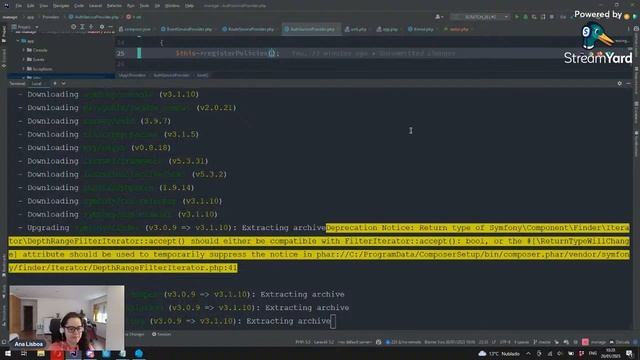The image size is (640, 360).
Task: Hide the Terminal tool window
Action: point(629,84)
